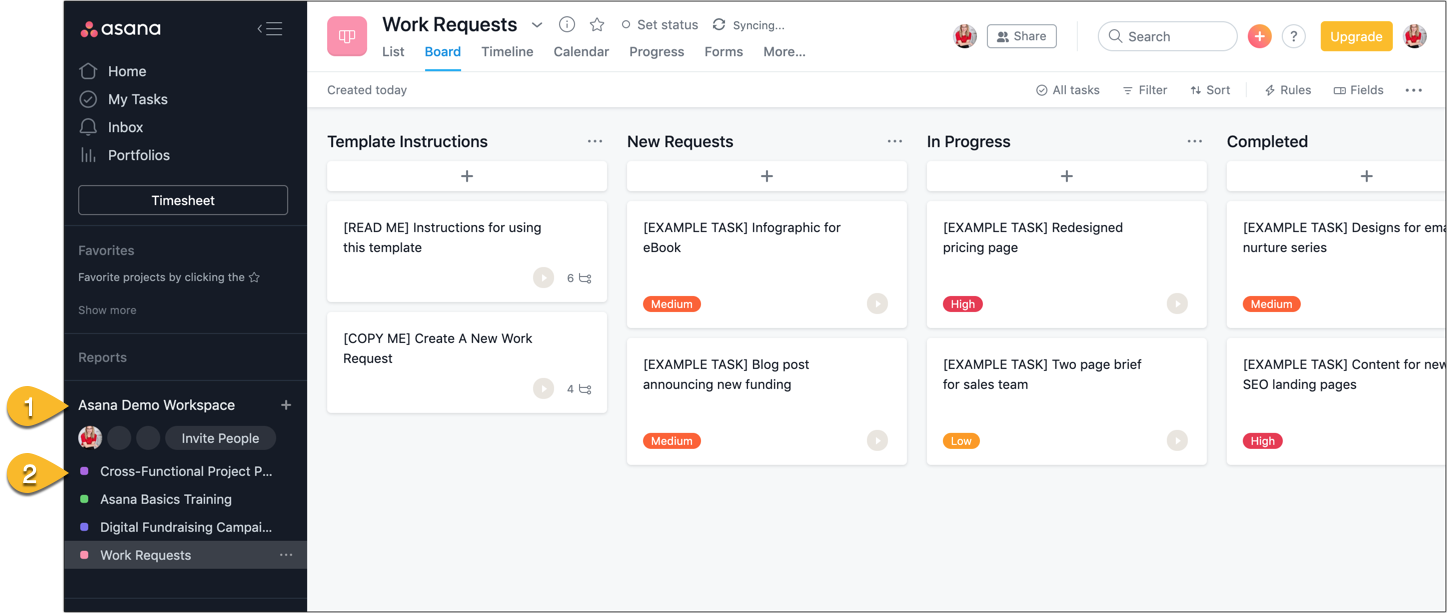The height and width of the screenshot is (613, 1447).
Task: Open the Cross-Functional Project project
Action: coord(186,471)
